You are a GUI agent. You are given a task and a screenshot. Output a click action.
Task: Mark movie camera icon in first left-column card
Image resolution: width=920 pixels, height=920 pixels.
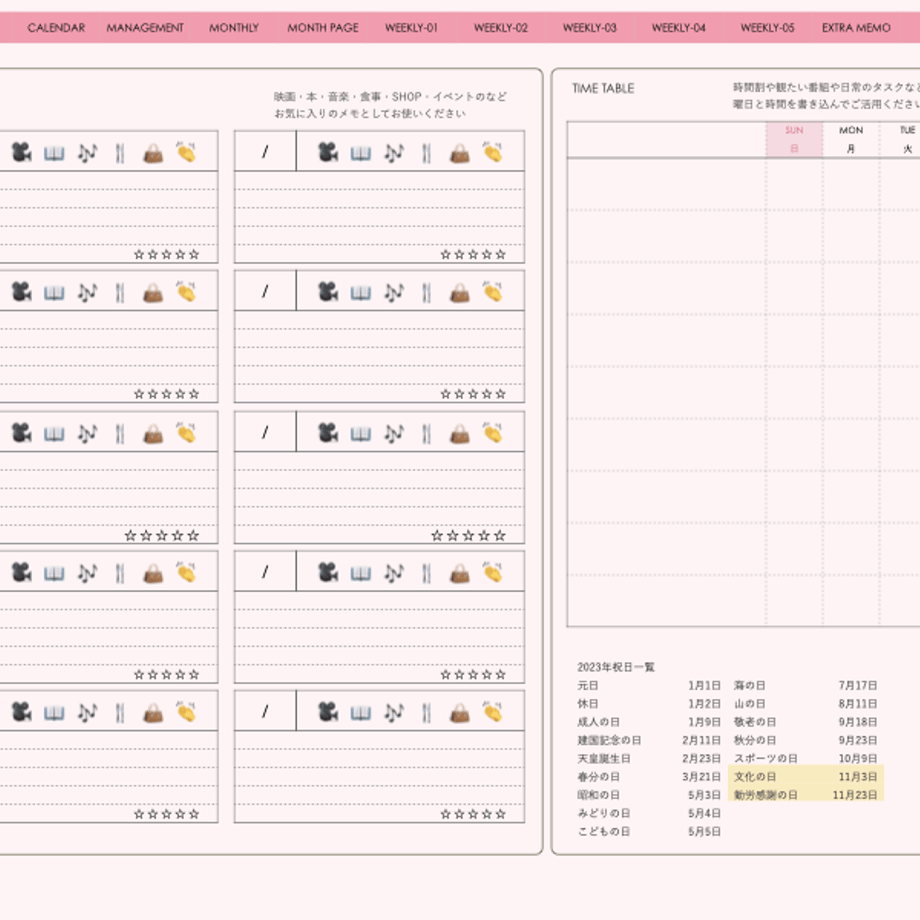22,153
